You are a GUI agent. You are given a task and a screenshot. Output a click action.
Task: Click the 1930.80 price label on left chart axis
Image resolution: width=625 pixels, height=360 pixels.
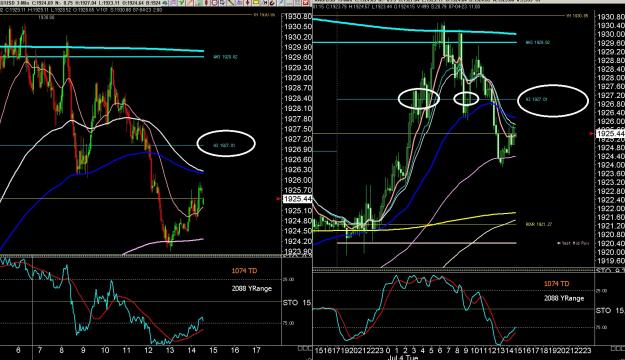point(298,17)
